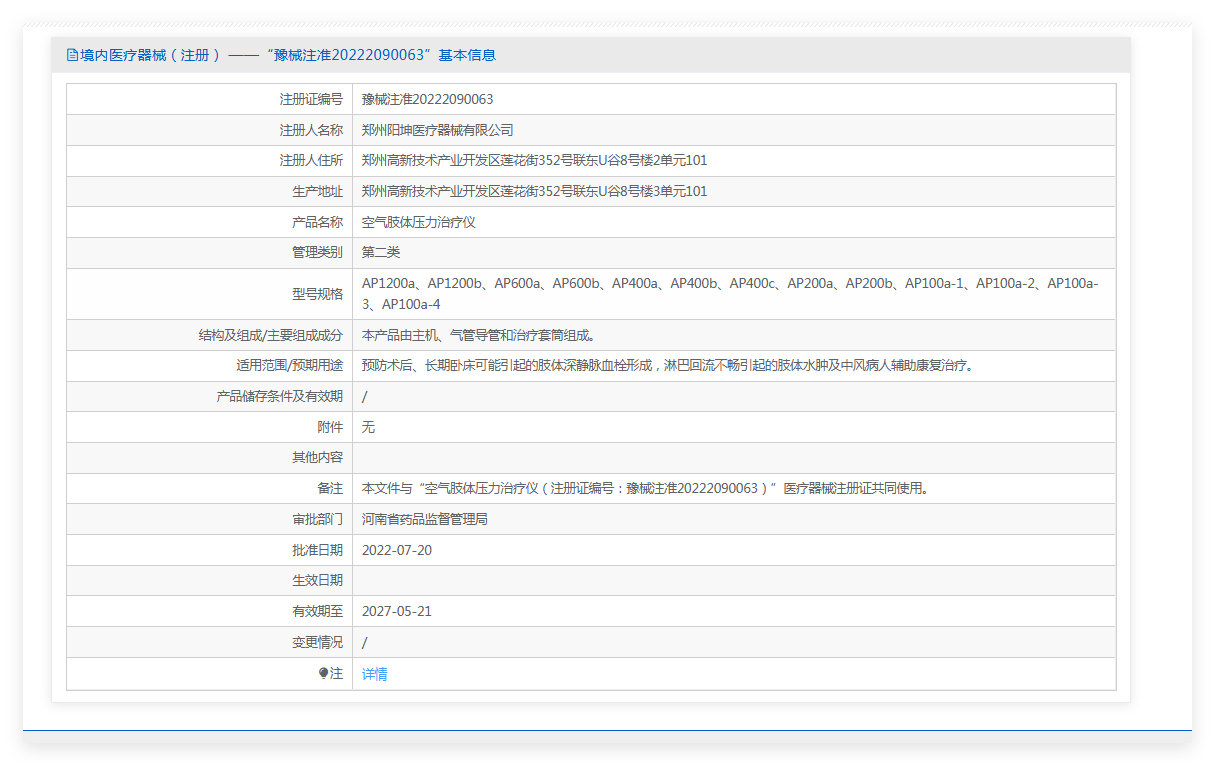The width and height of the screenshot is (1215, 766).
Task: Click the bulb icon beside 注
Action: pyautogui.click(x=323, y=674)
